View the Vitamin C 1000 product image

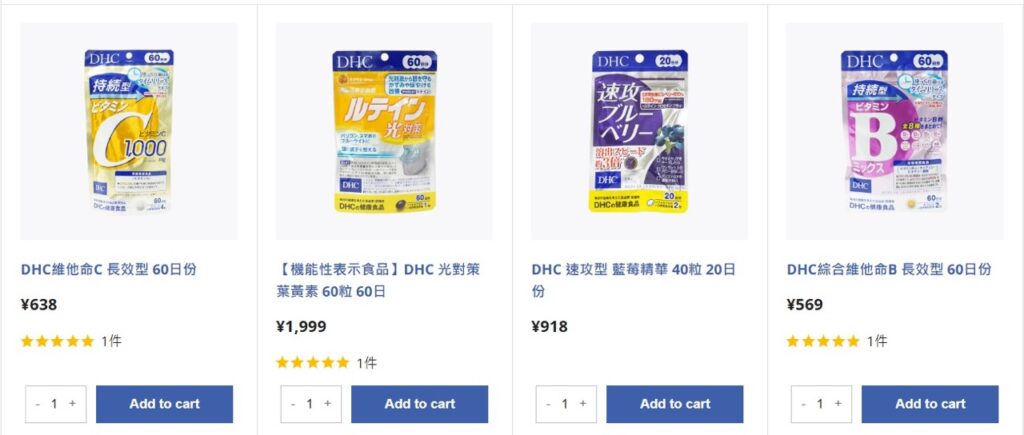tap(129, 131)
